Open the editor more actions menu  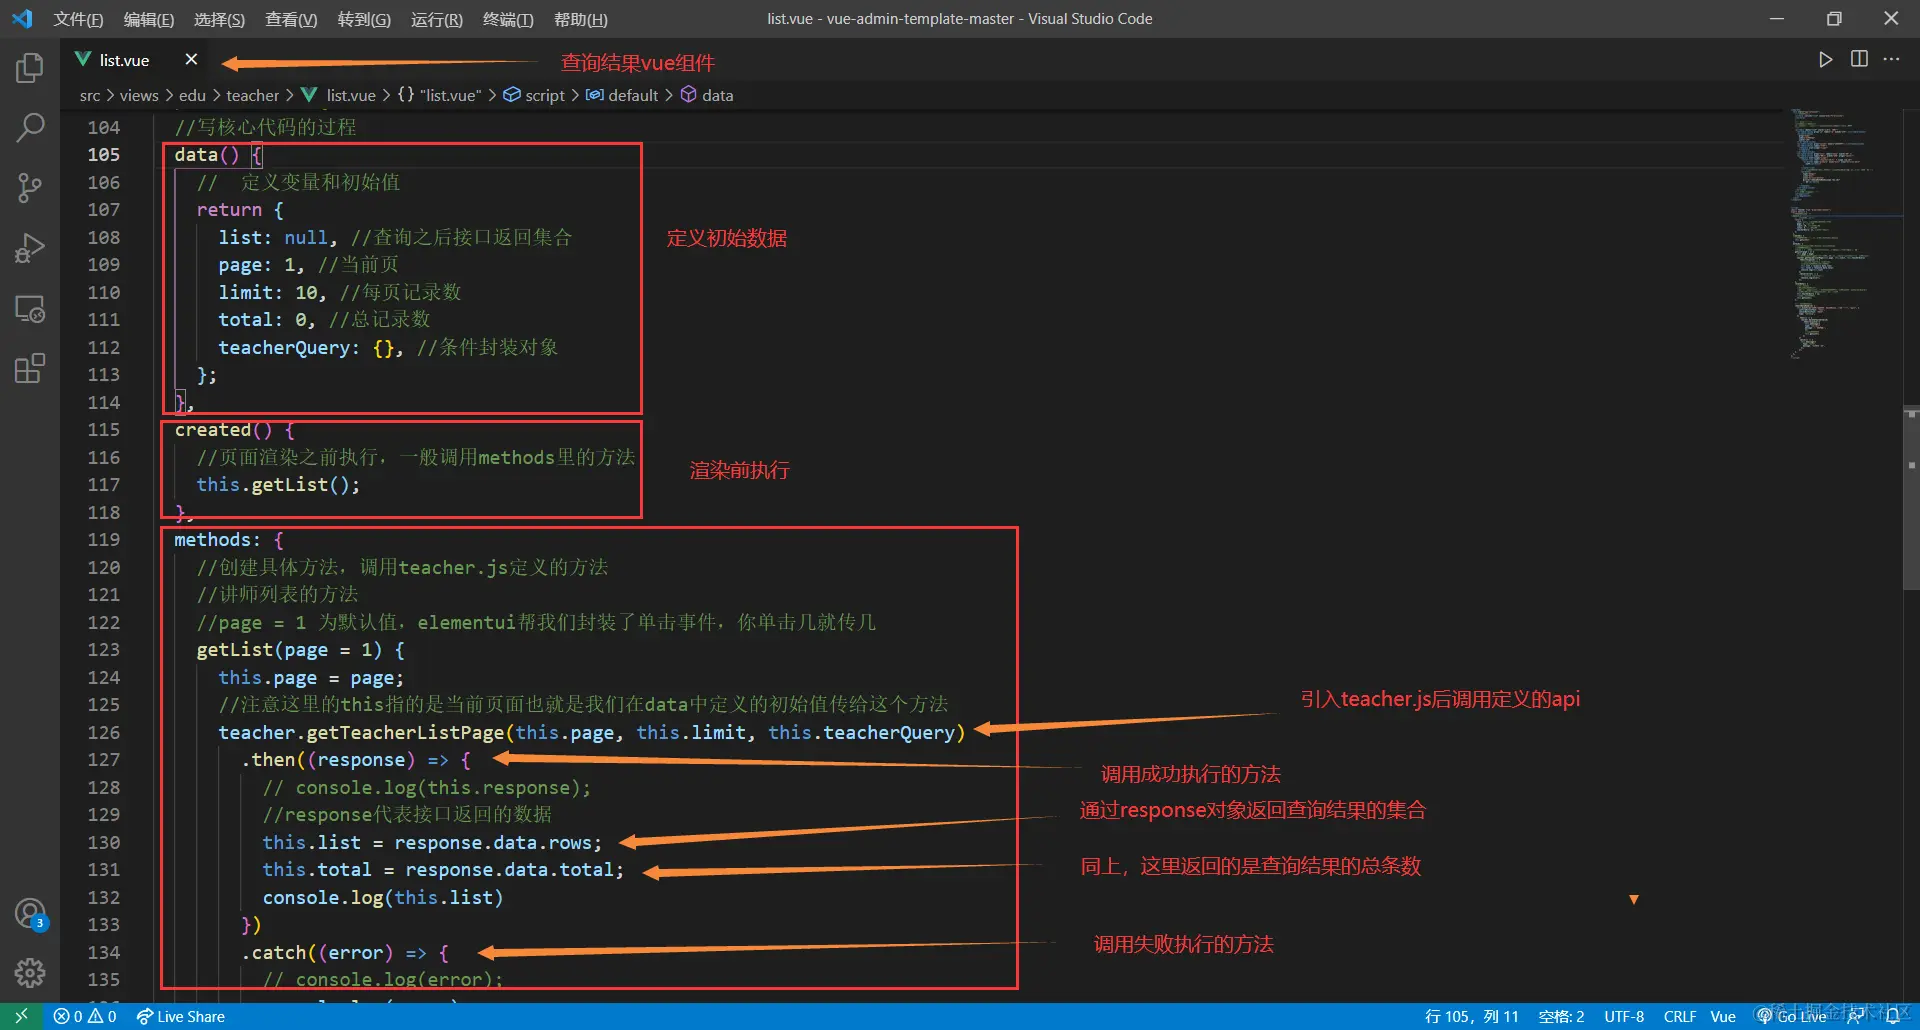1892,59
